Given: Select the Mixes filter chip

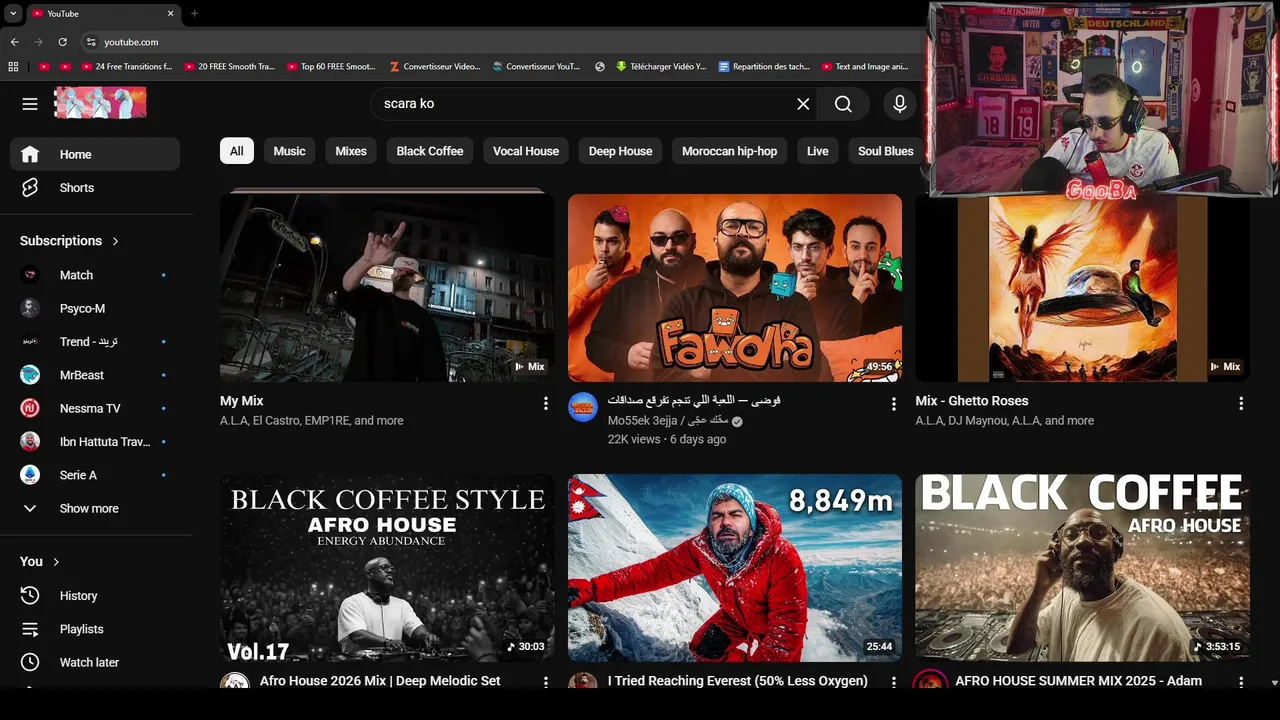Looking at the screenshot, I should [x=351, y=151].
